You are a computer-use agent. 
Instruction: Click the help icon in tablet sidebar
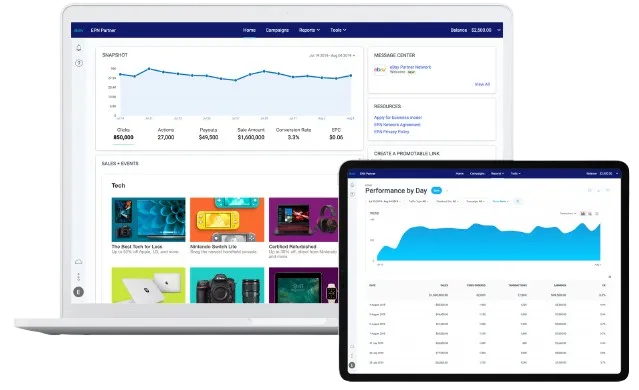point(353,194)
